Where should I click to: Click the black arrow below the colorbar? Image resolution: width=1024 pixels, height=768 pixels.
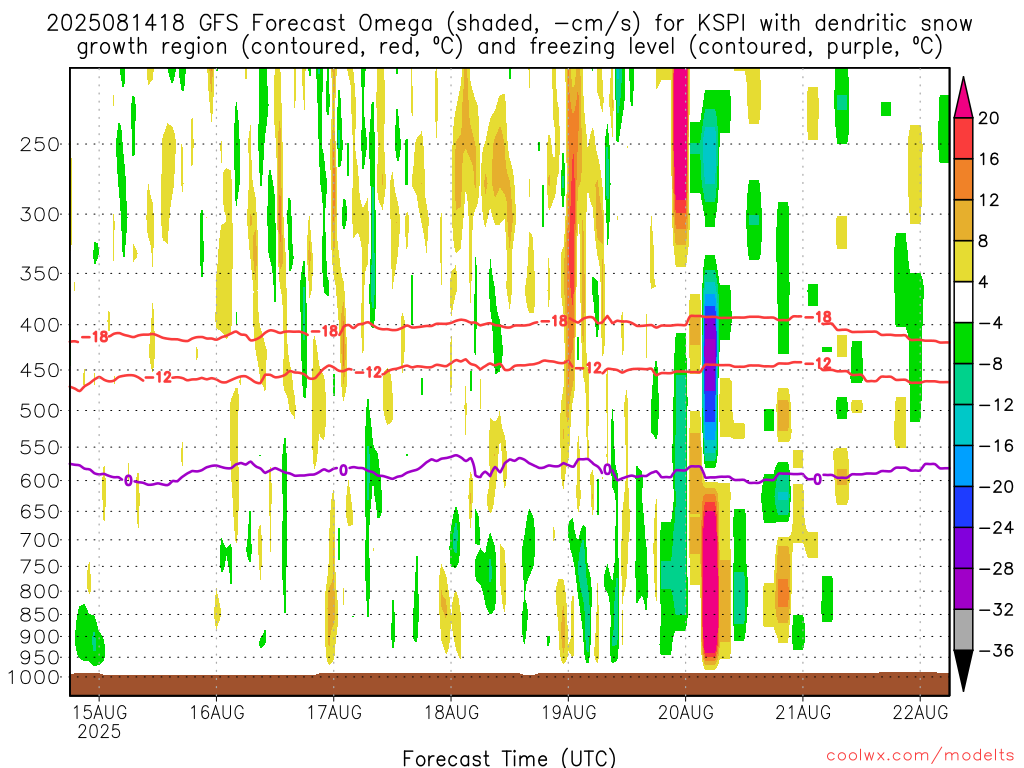(963, 670)
